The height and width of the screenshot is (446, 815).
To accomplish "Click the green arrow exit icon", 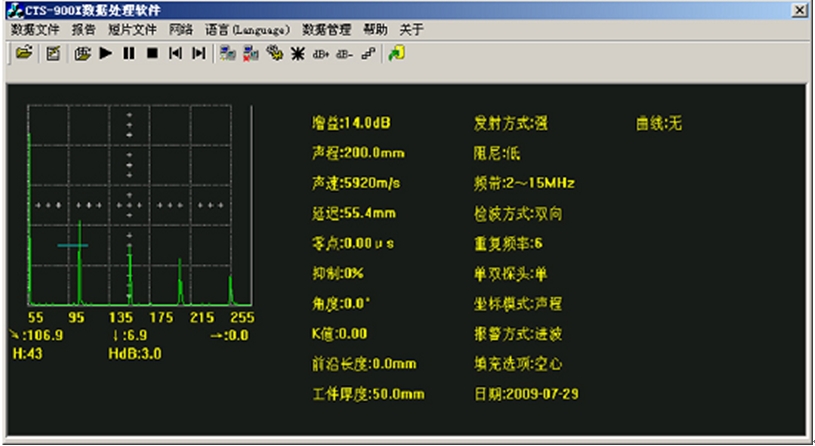I will pos(396,54).
